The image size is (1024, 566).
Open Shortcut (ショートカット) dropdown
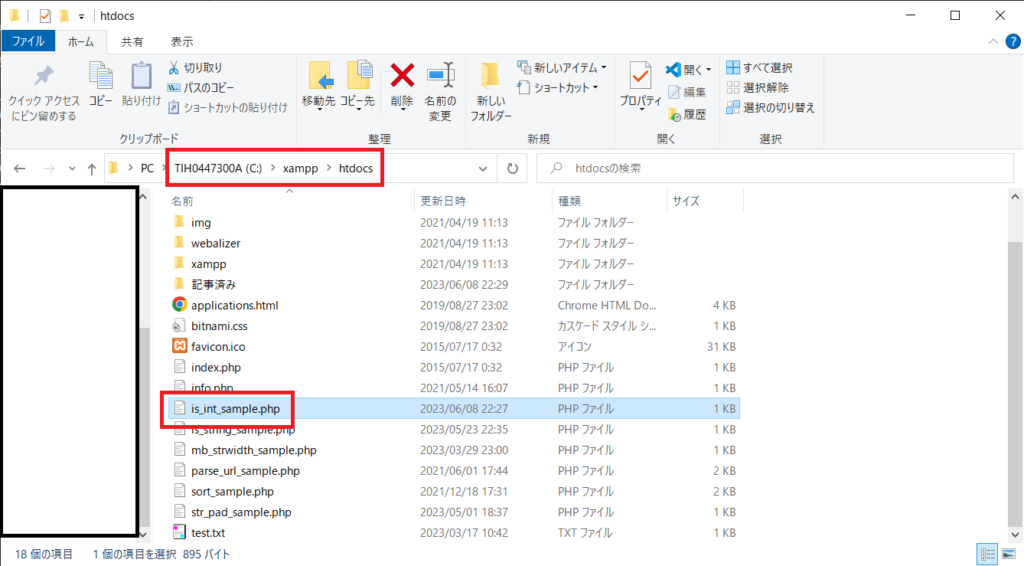pos(558,87)
